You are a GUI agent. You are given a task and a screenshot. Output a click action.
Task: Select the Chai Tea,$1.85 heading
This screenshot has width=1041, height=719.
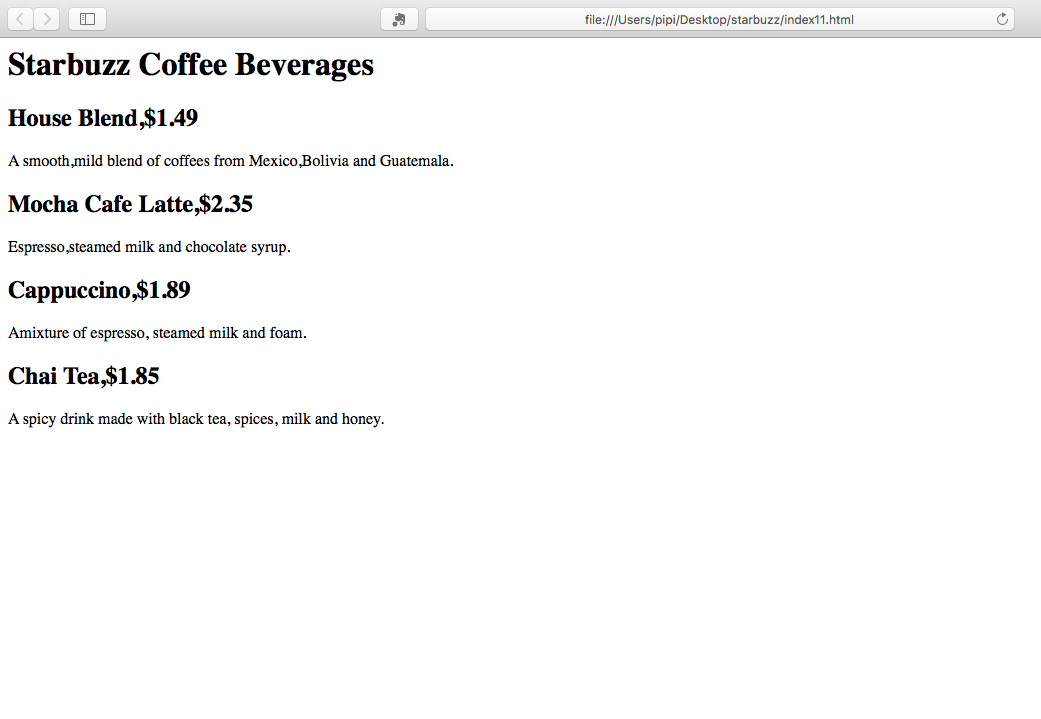click(84, 376)
